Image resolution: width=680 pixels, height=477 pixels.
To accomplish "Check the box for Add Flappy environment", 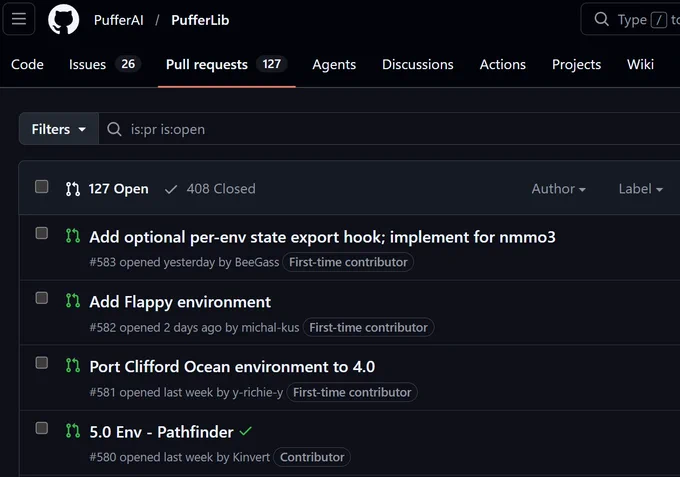I will 42,298.
